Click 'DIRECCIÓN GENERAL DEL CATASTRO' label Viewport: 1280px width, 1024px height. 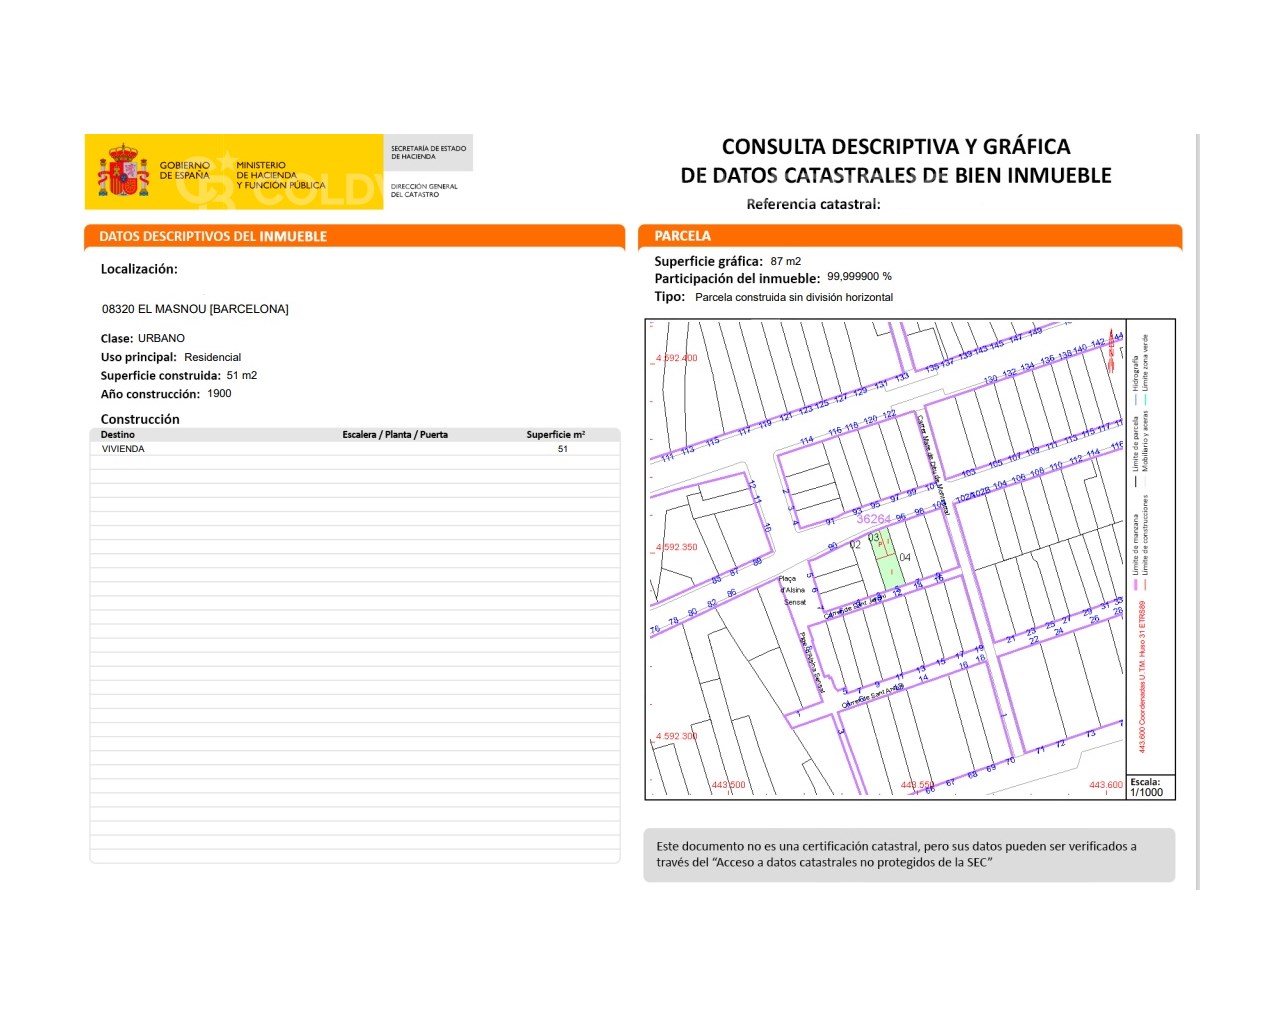pos(424,190)
